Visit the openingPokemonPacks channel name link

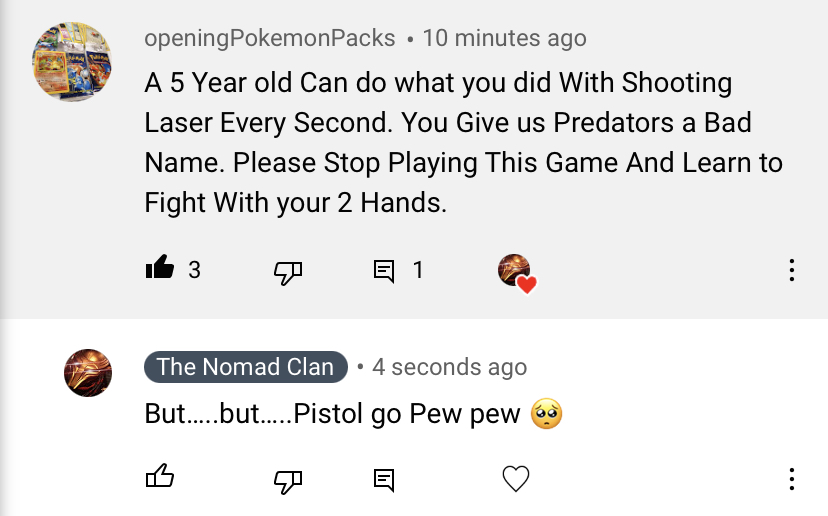pos(271,39)
